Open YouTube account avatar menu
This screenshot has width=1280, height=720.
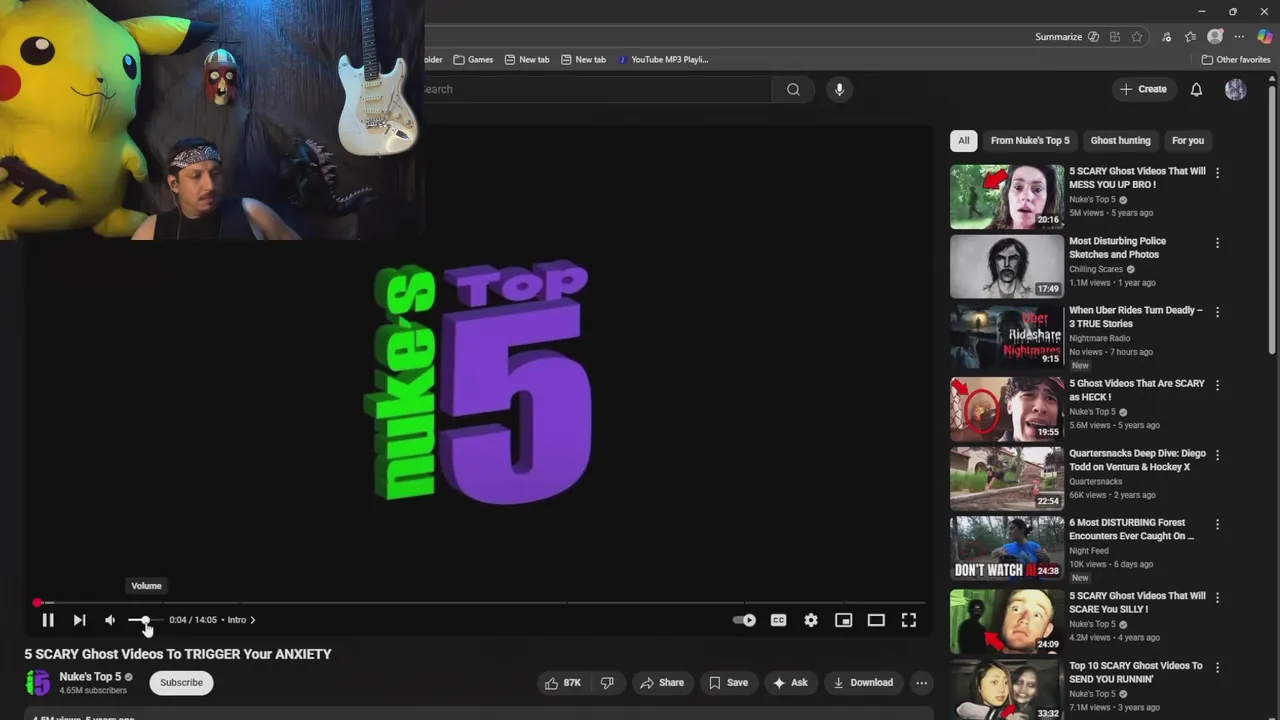click(x=1236, y=89)
